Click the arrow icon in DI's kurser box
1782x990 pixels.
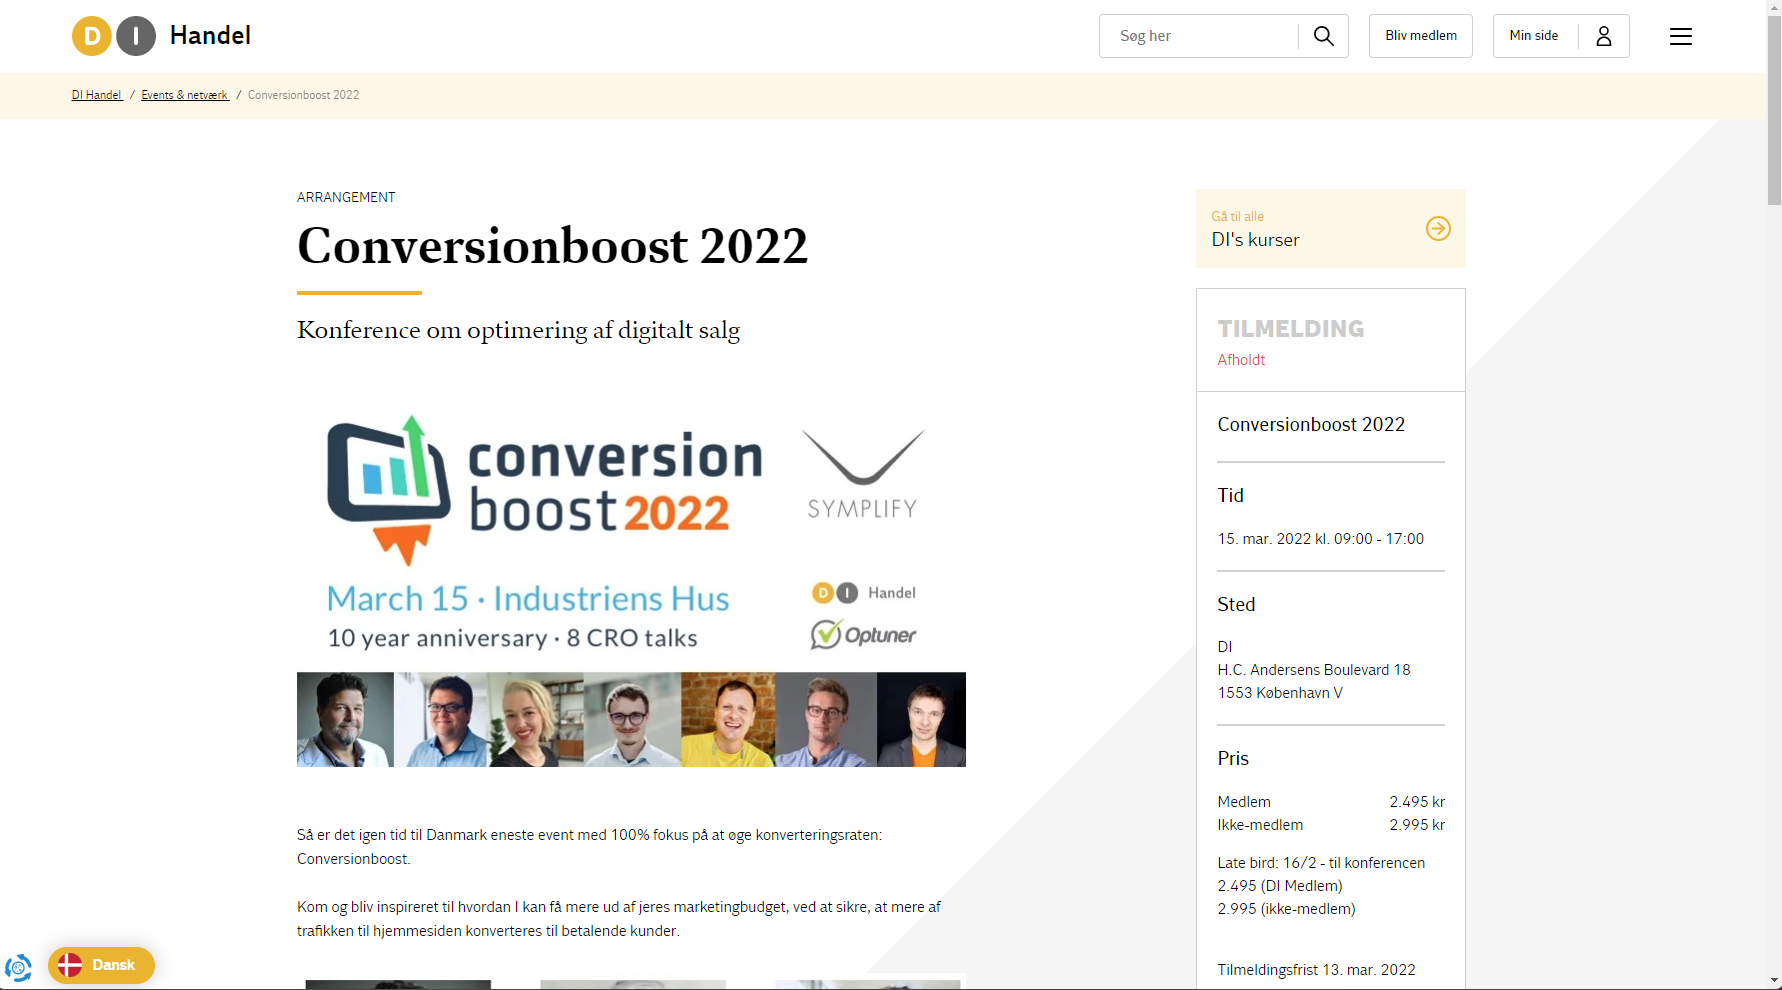[x=1438, y=229]
